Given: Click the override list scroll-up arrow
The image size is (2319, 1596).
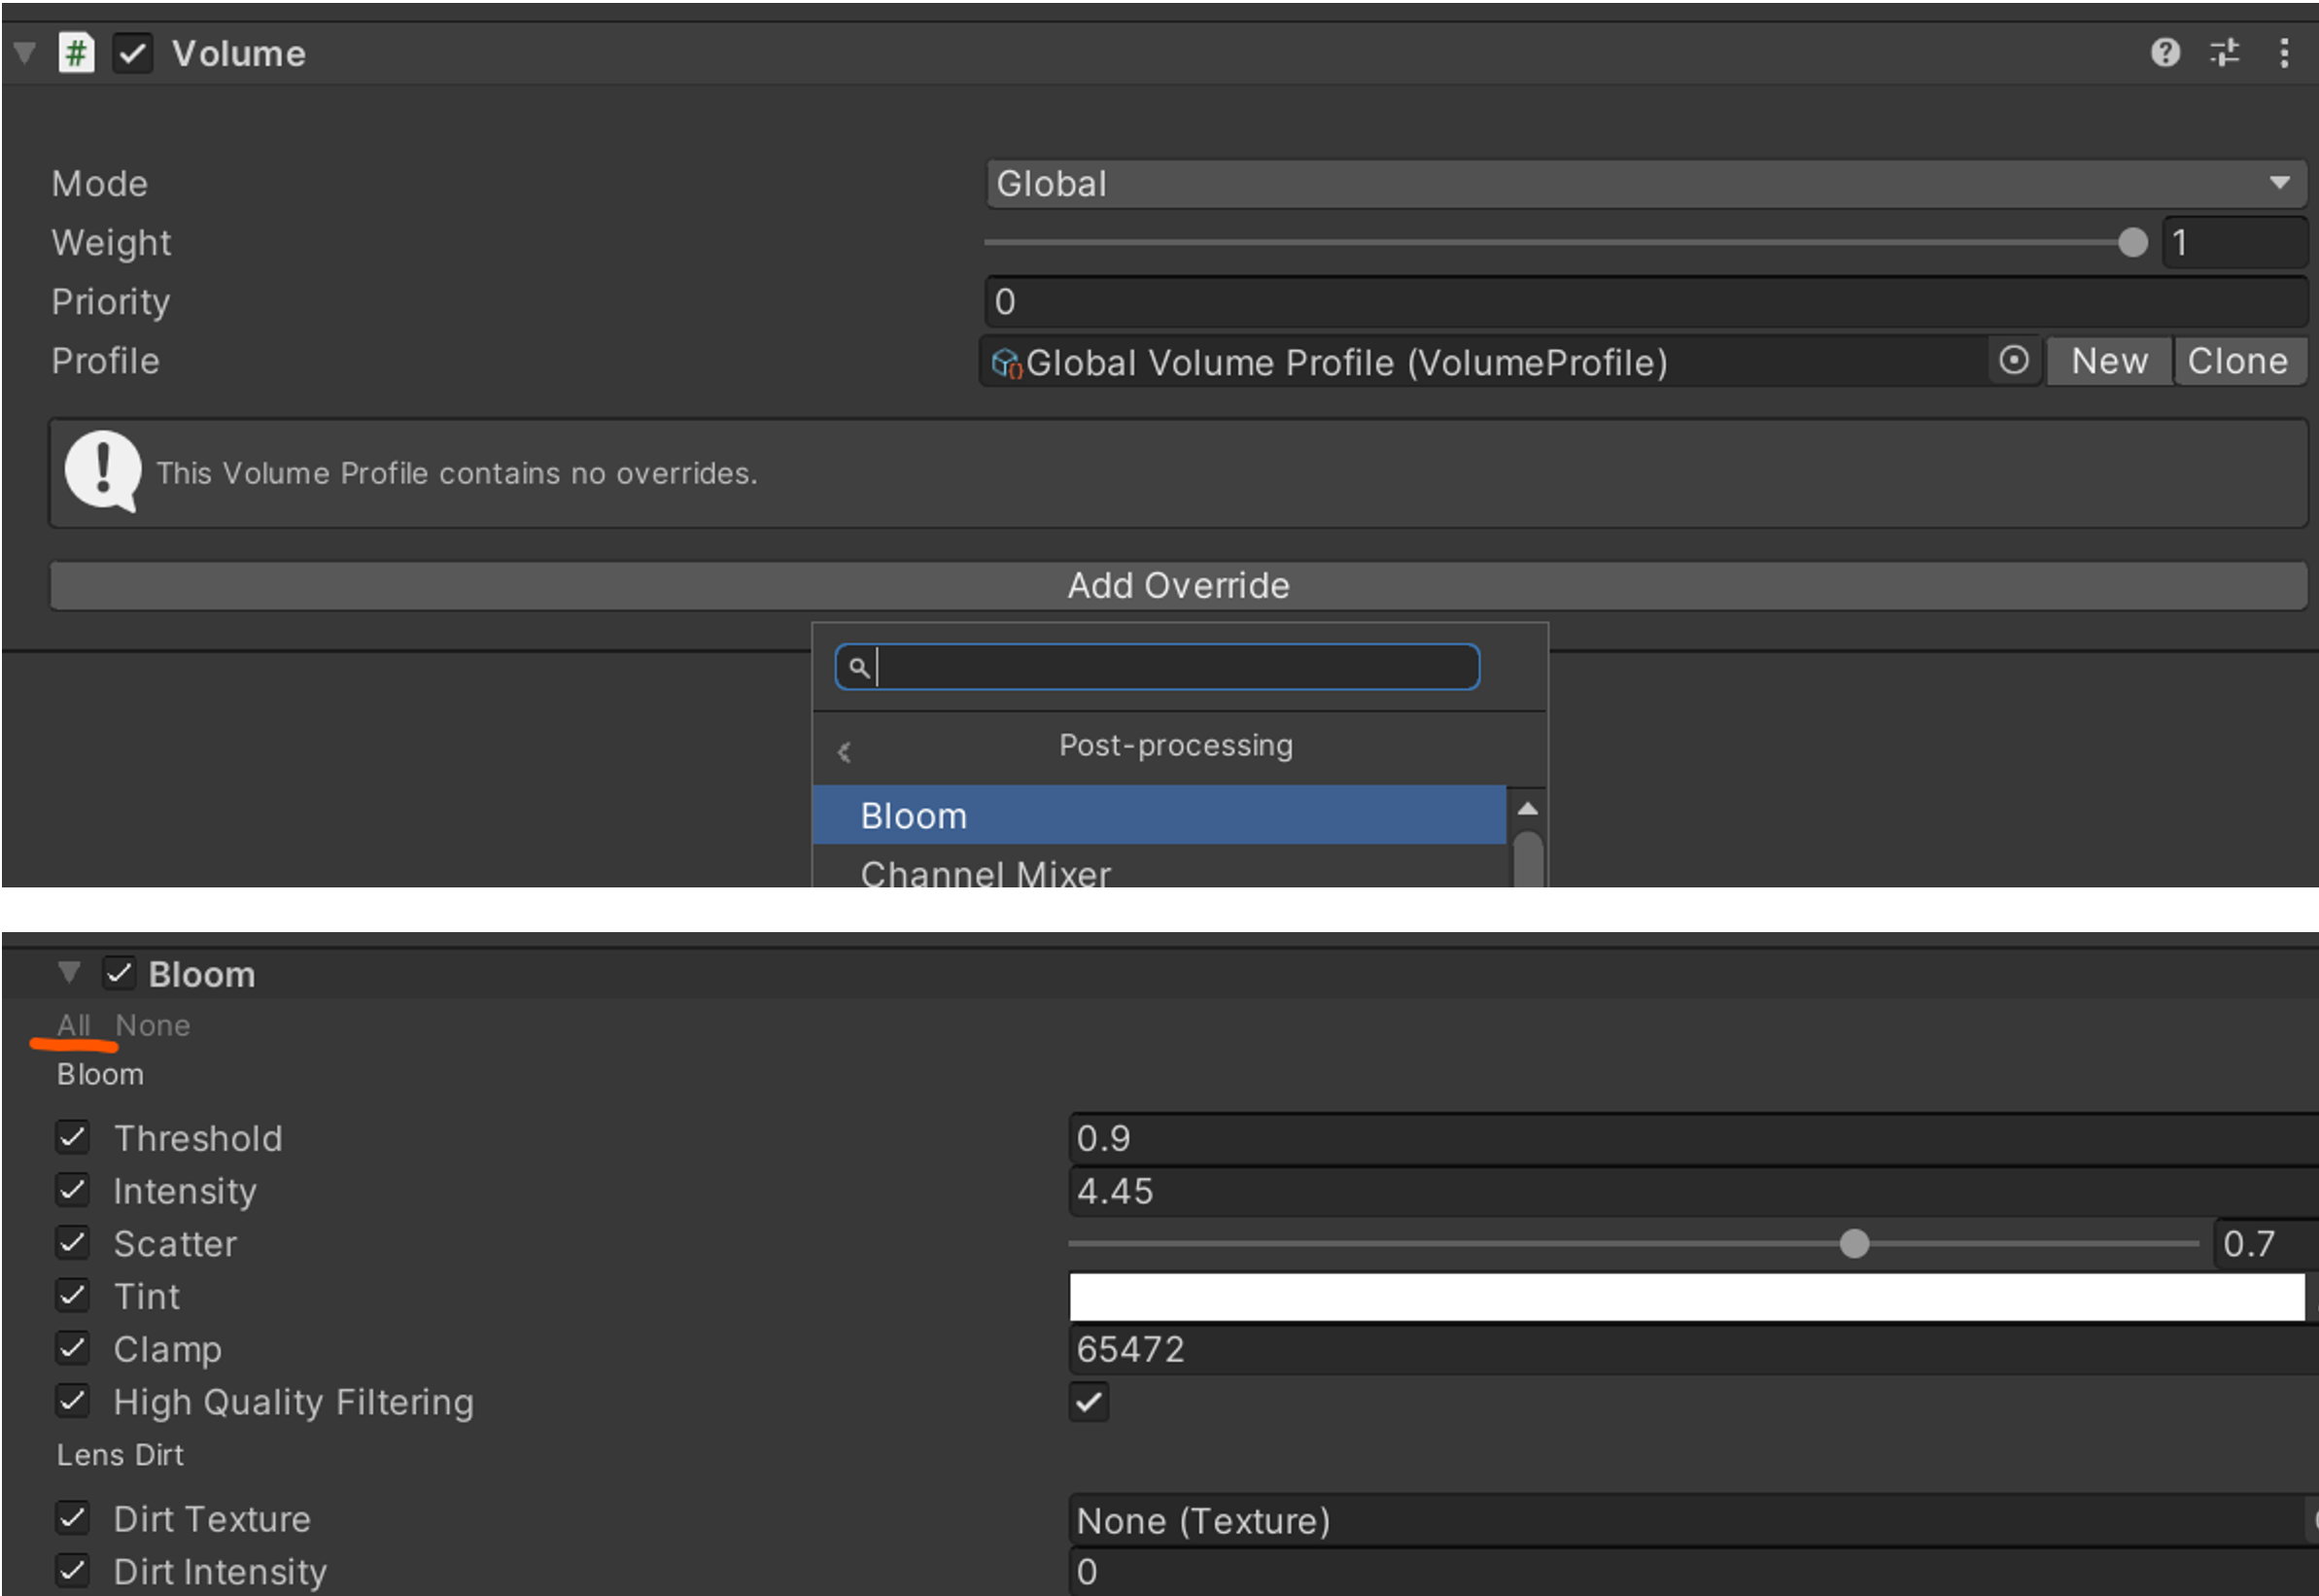Looking at the screenshot, I should [x=1527, y=809].
